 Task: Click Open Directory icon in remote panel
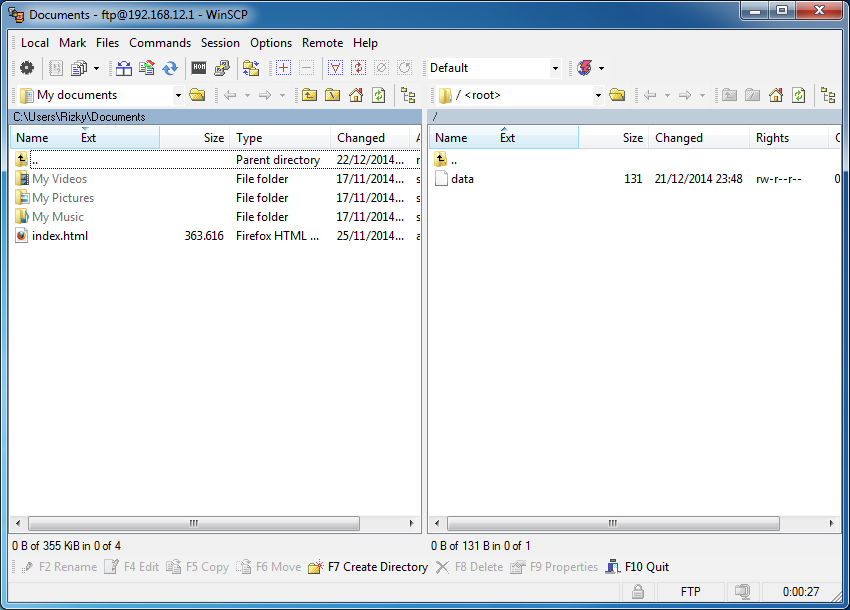tap(617, 95)
